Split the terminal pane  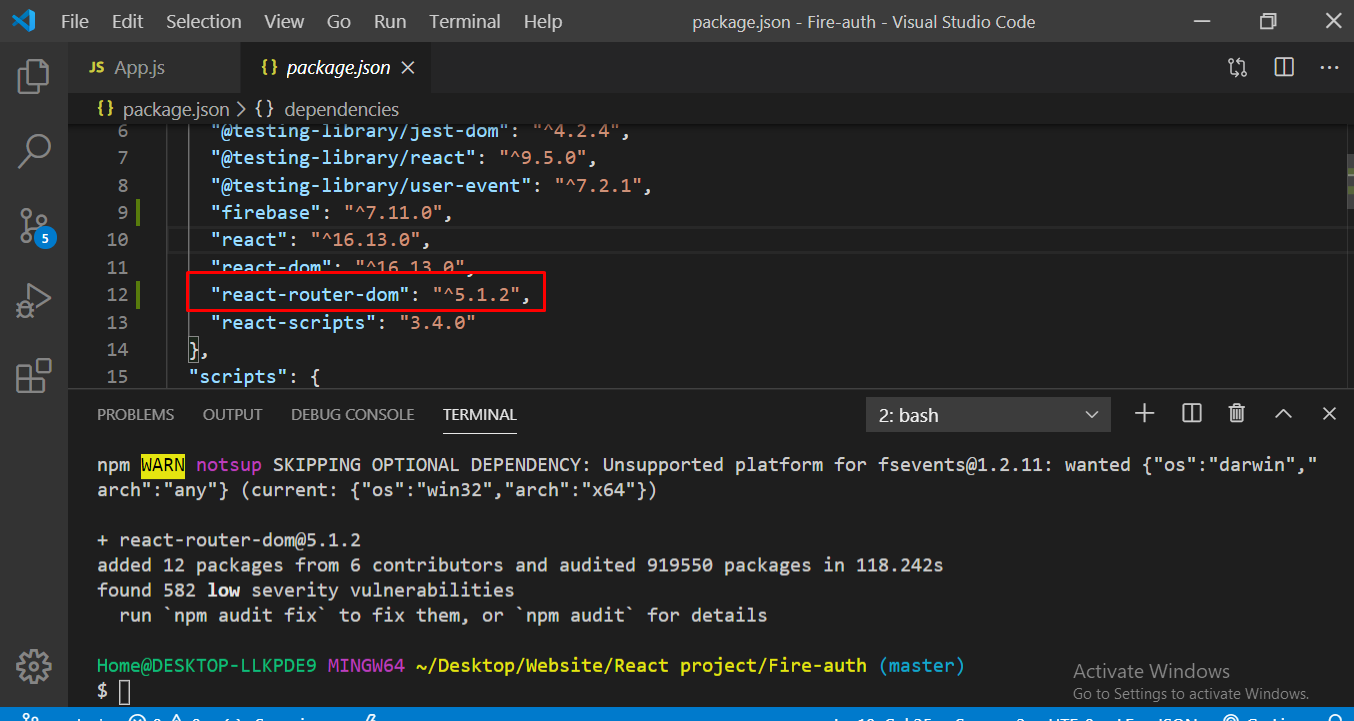pyautogui.click(x=1191, y=413)
